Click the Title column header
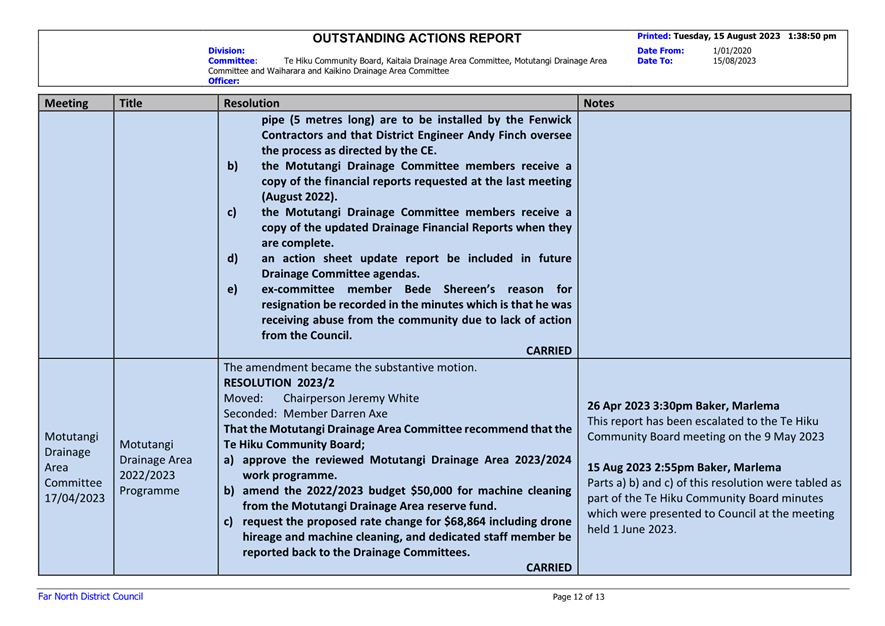The image size is (885, 626). click(131, 102)
